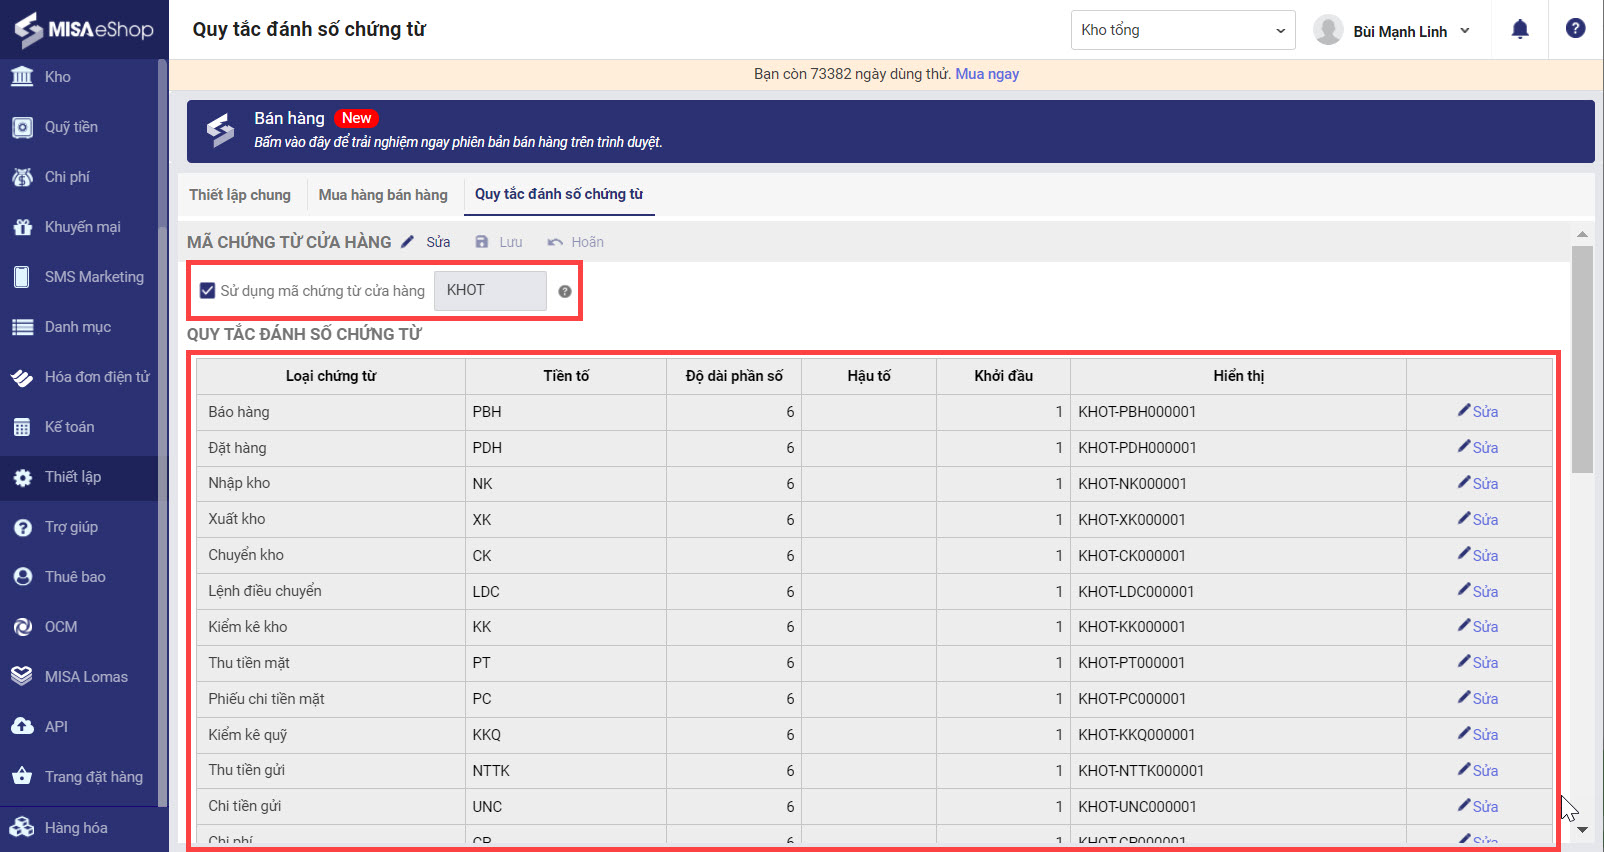Open help via question mark icon in header
Screen dimensions: 1604x852
(x=1575, y=29)
